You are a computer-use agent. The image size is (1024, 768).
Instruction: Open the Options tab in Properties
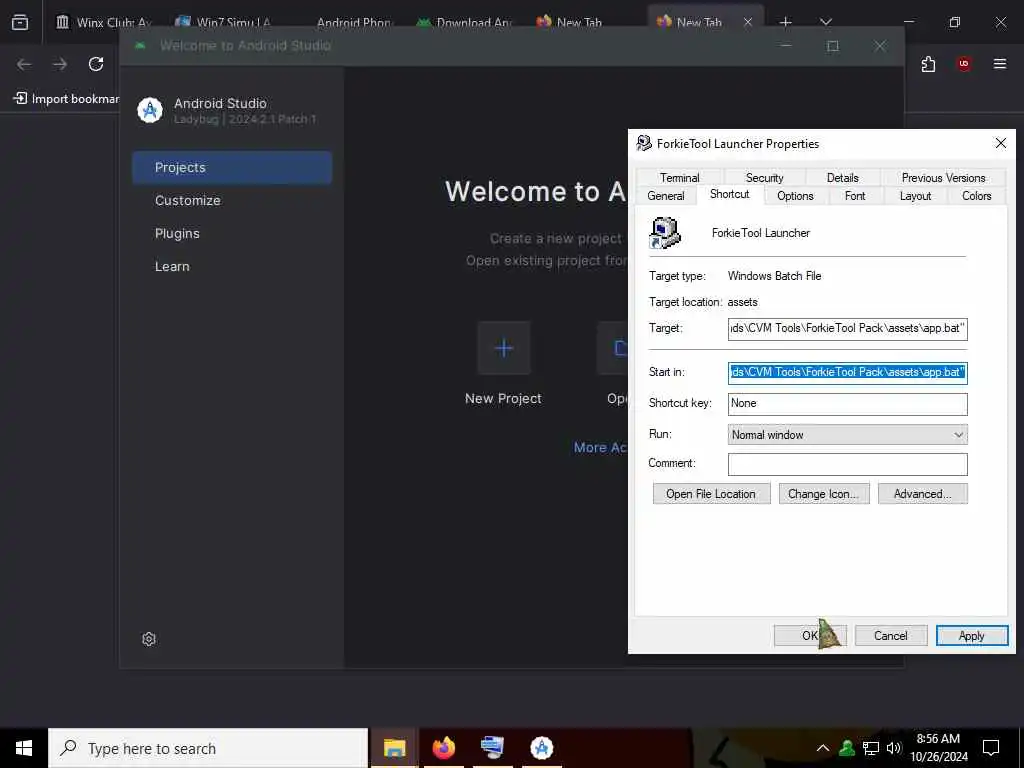click(795, 196)
